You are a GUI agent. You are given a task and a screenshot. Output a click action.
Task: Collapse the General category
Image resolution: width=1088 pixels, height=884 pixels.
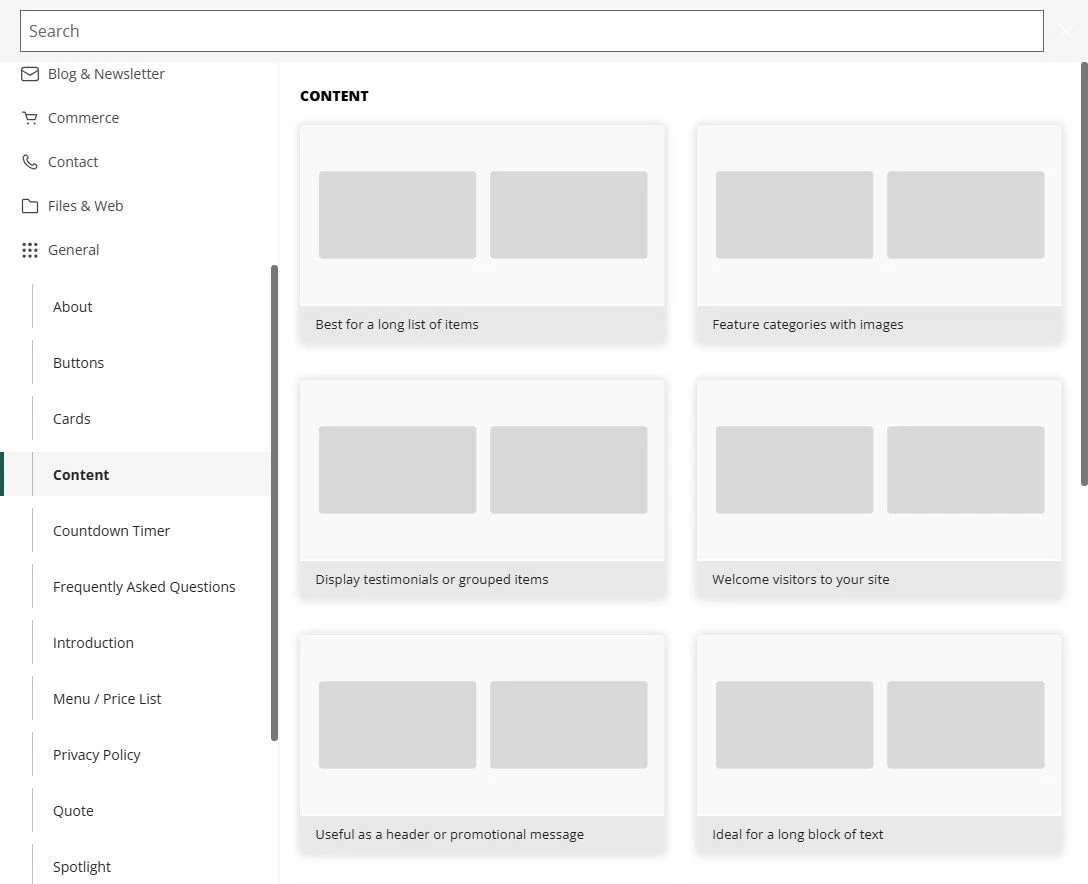pos(74,250)
